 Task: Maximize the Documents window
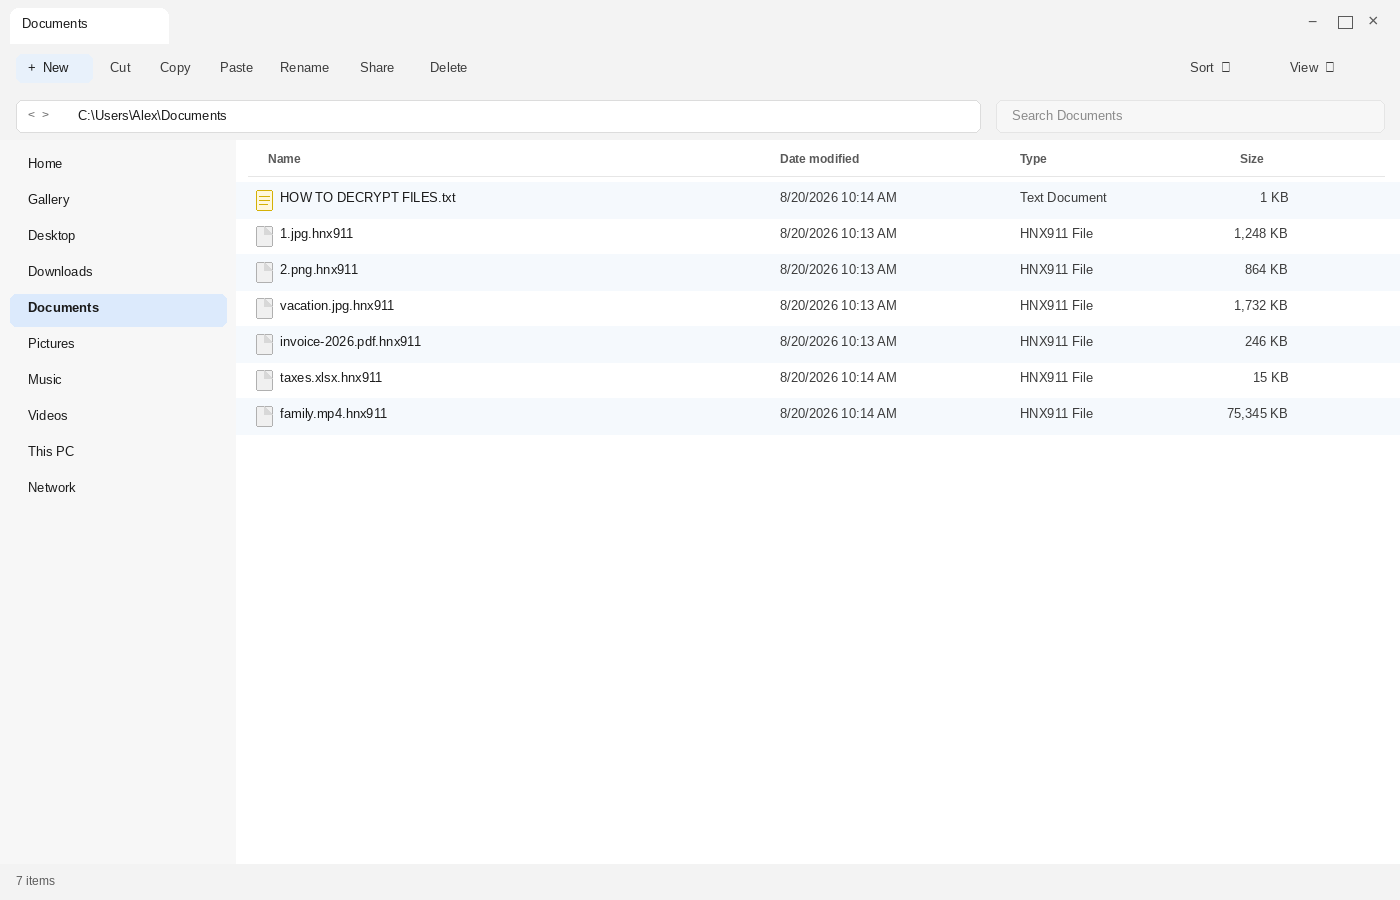coord(1345,22)
